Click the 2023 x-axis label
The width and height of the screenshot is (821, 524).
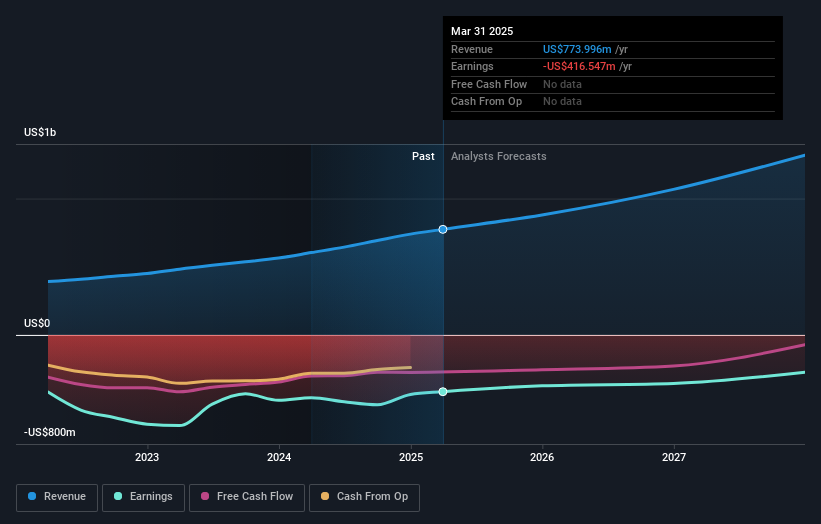tap(147, 457)
